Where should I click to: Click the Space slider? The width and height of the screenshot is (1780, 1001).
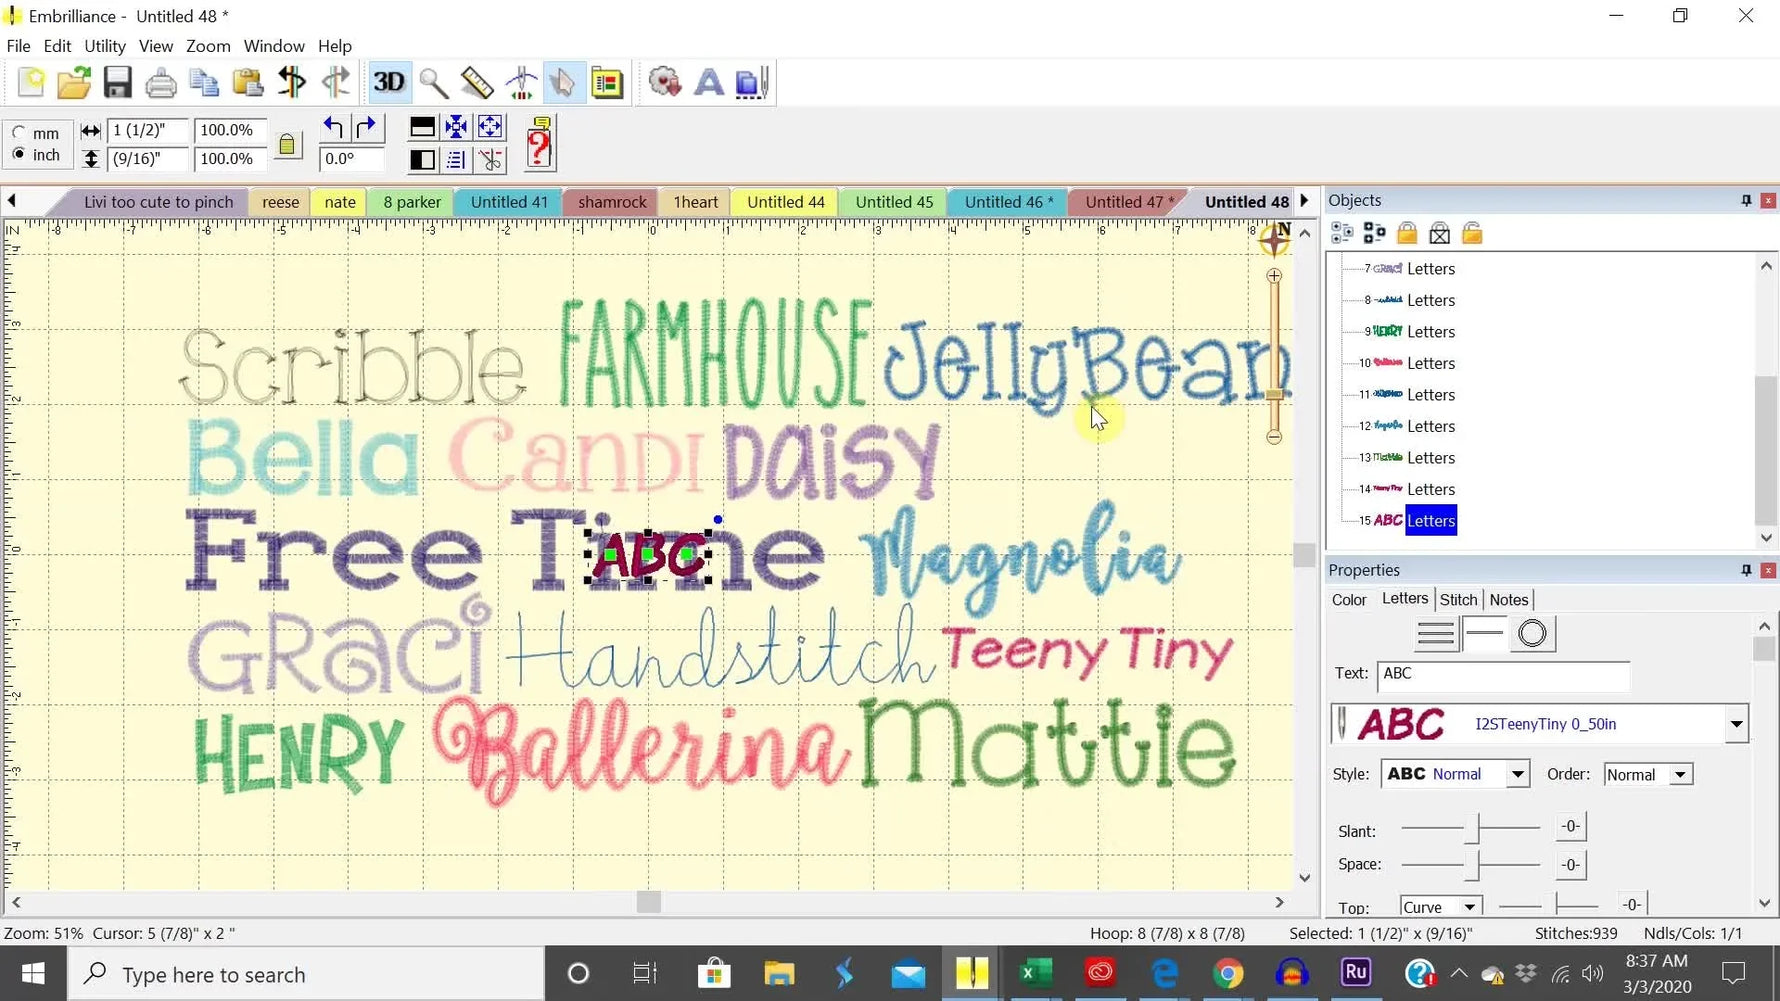pyautogui.click(x=1471, y=865)
